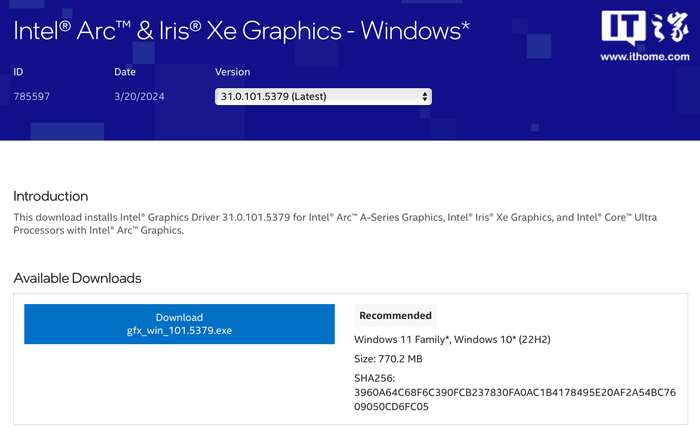Click the Introduction heading
The image size is (700, 435).
pos(50,196)
